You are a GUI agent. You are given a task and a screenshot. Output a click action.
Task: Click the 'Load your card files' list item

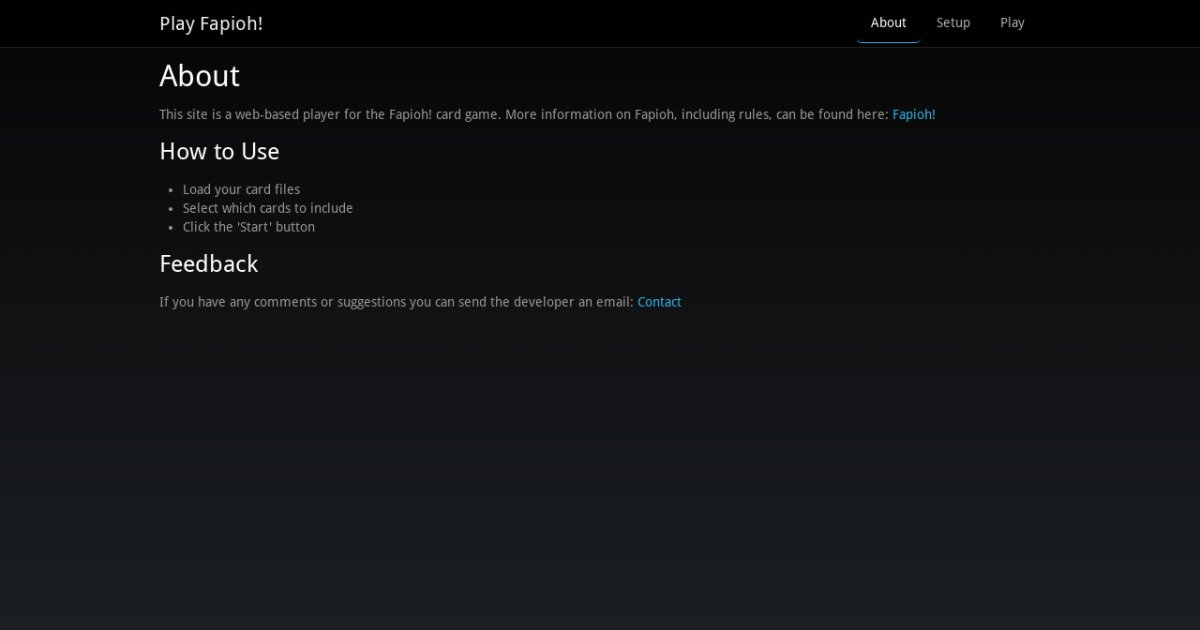coord(241,189)
